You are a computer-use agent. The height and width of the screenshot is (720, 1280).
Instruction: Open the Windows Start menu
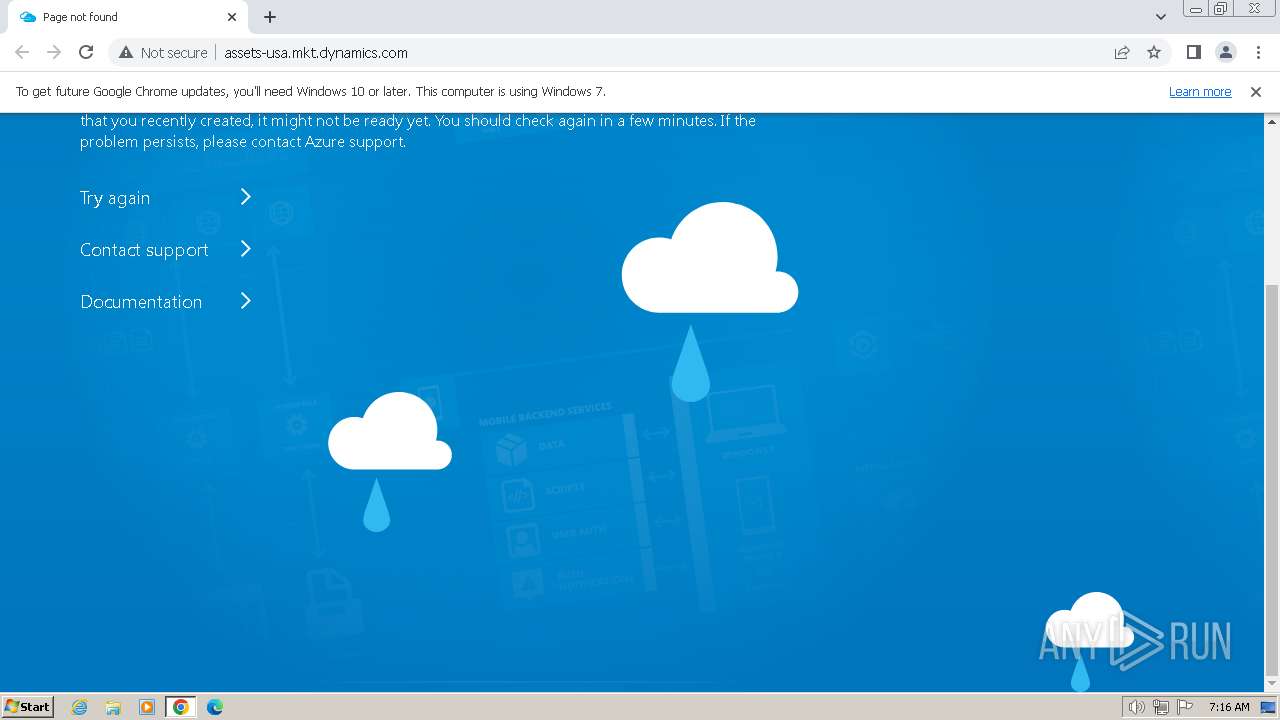click(28, 706)
